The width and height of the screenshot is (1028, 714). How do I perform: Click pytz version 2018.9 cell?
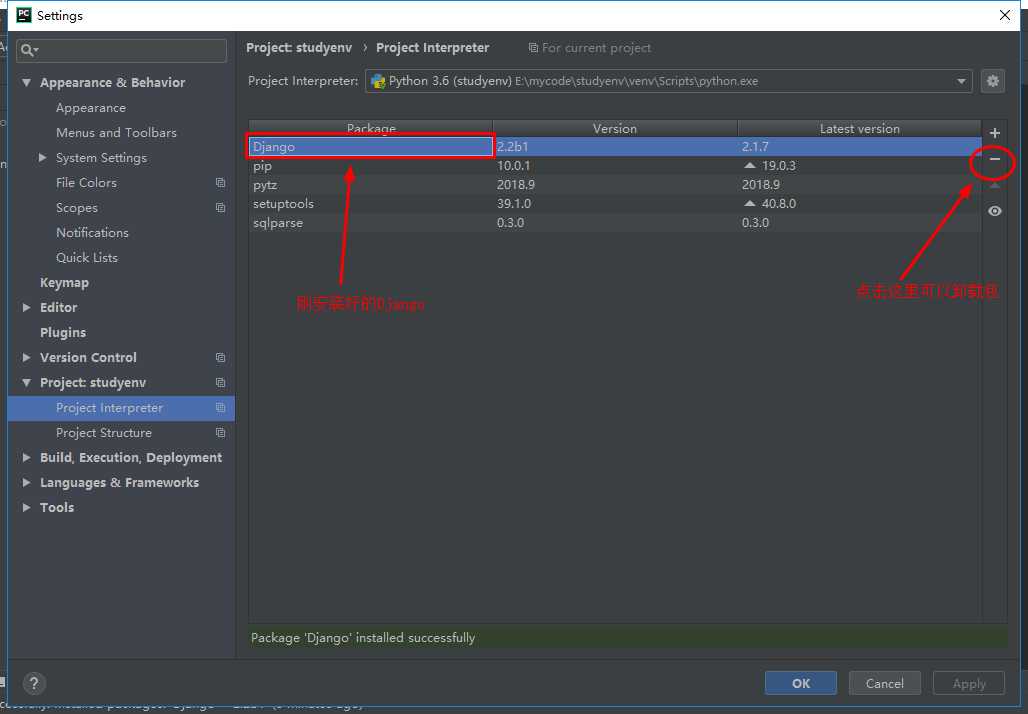615,185
